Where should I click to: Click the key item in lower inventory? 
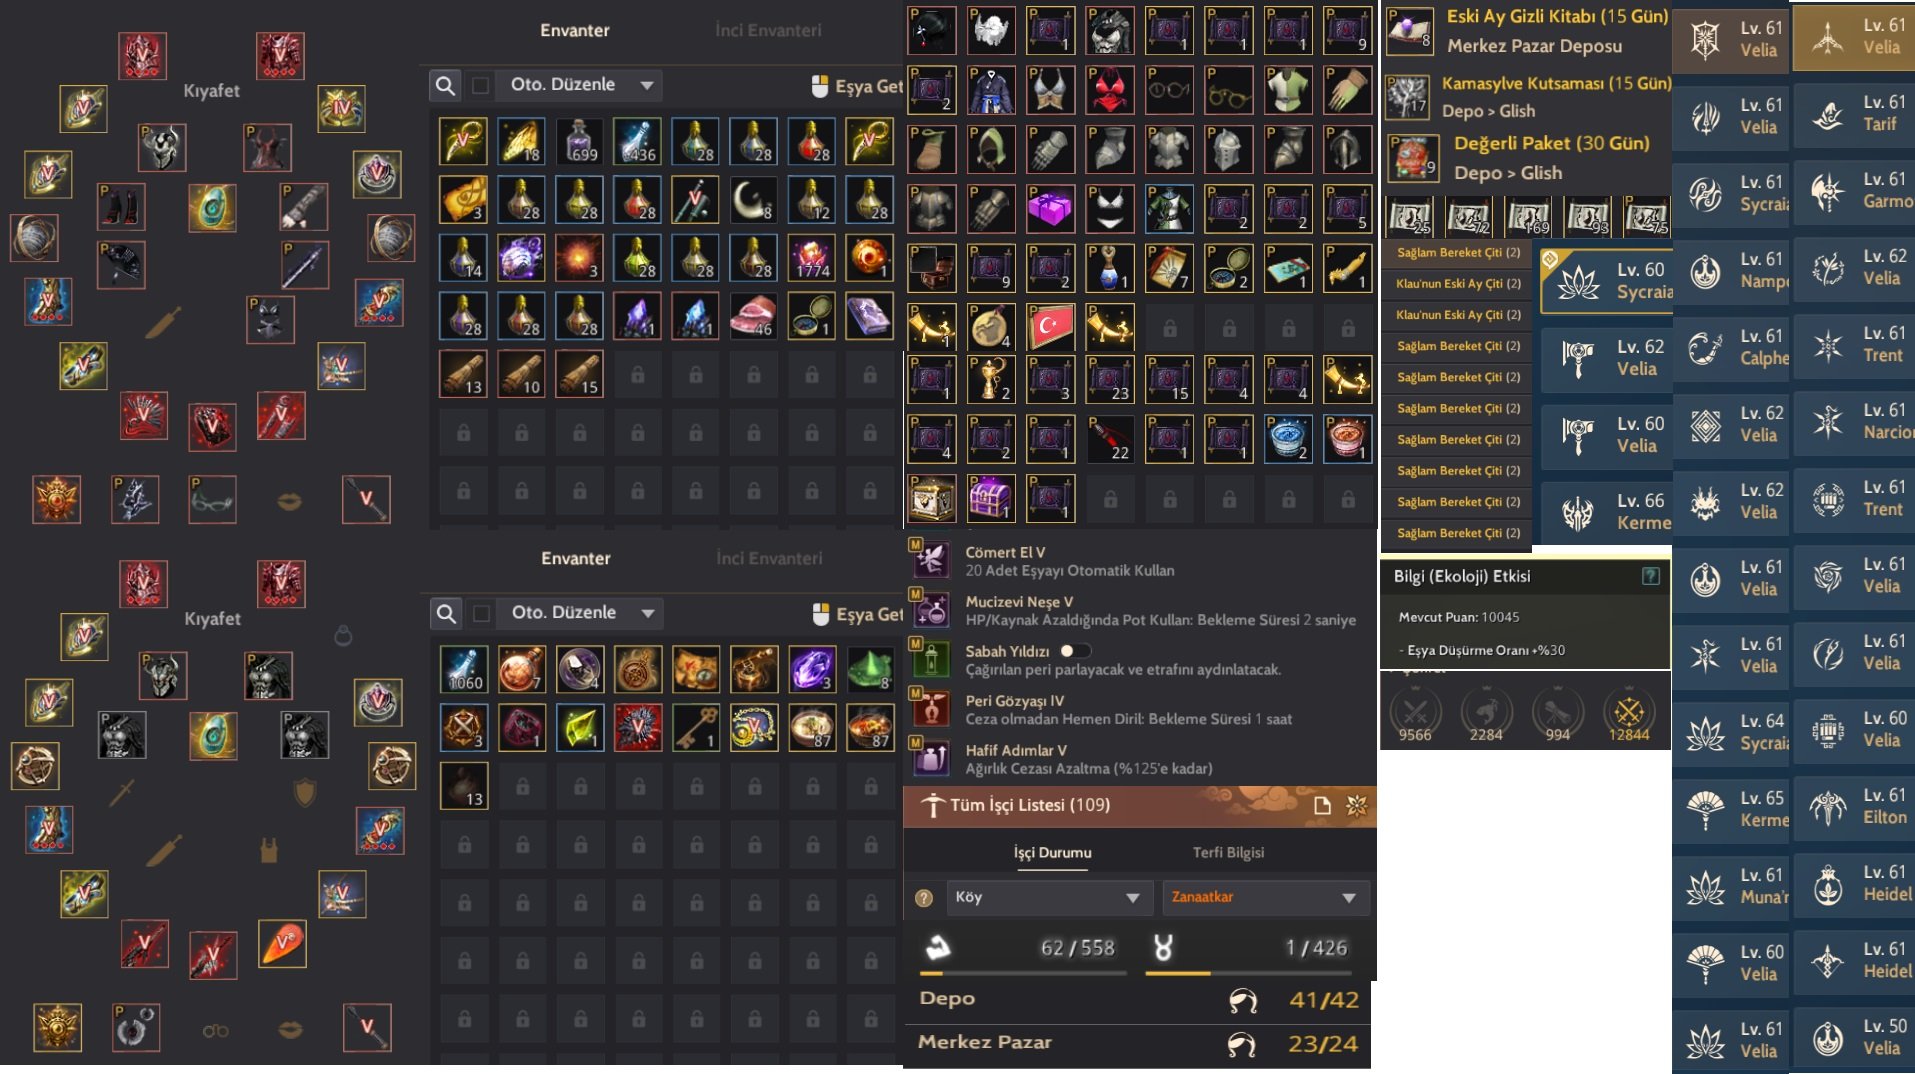point(696,727)
